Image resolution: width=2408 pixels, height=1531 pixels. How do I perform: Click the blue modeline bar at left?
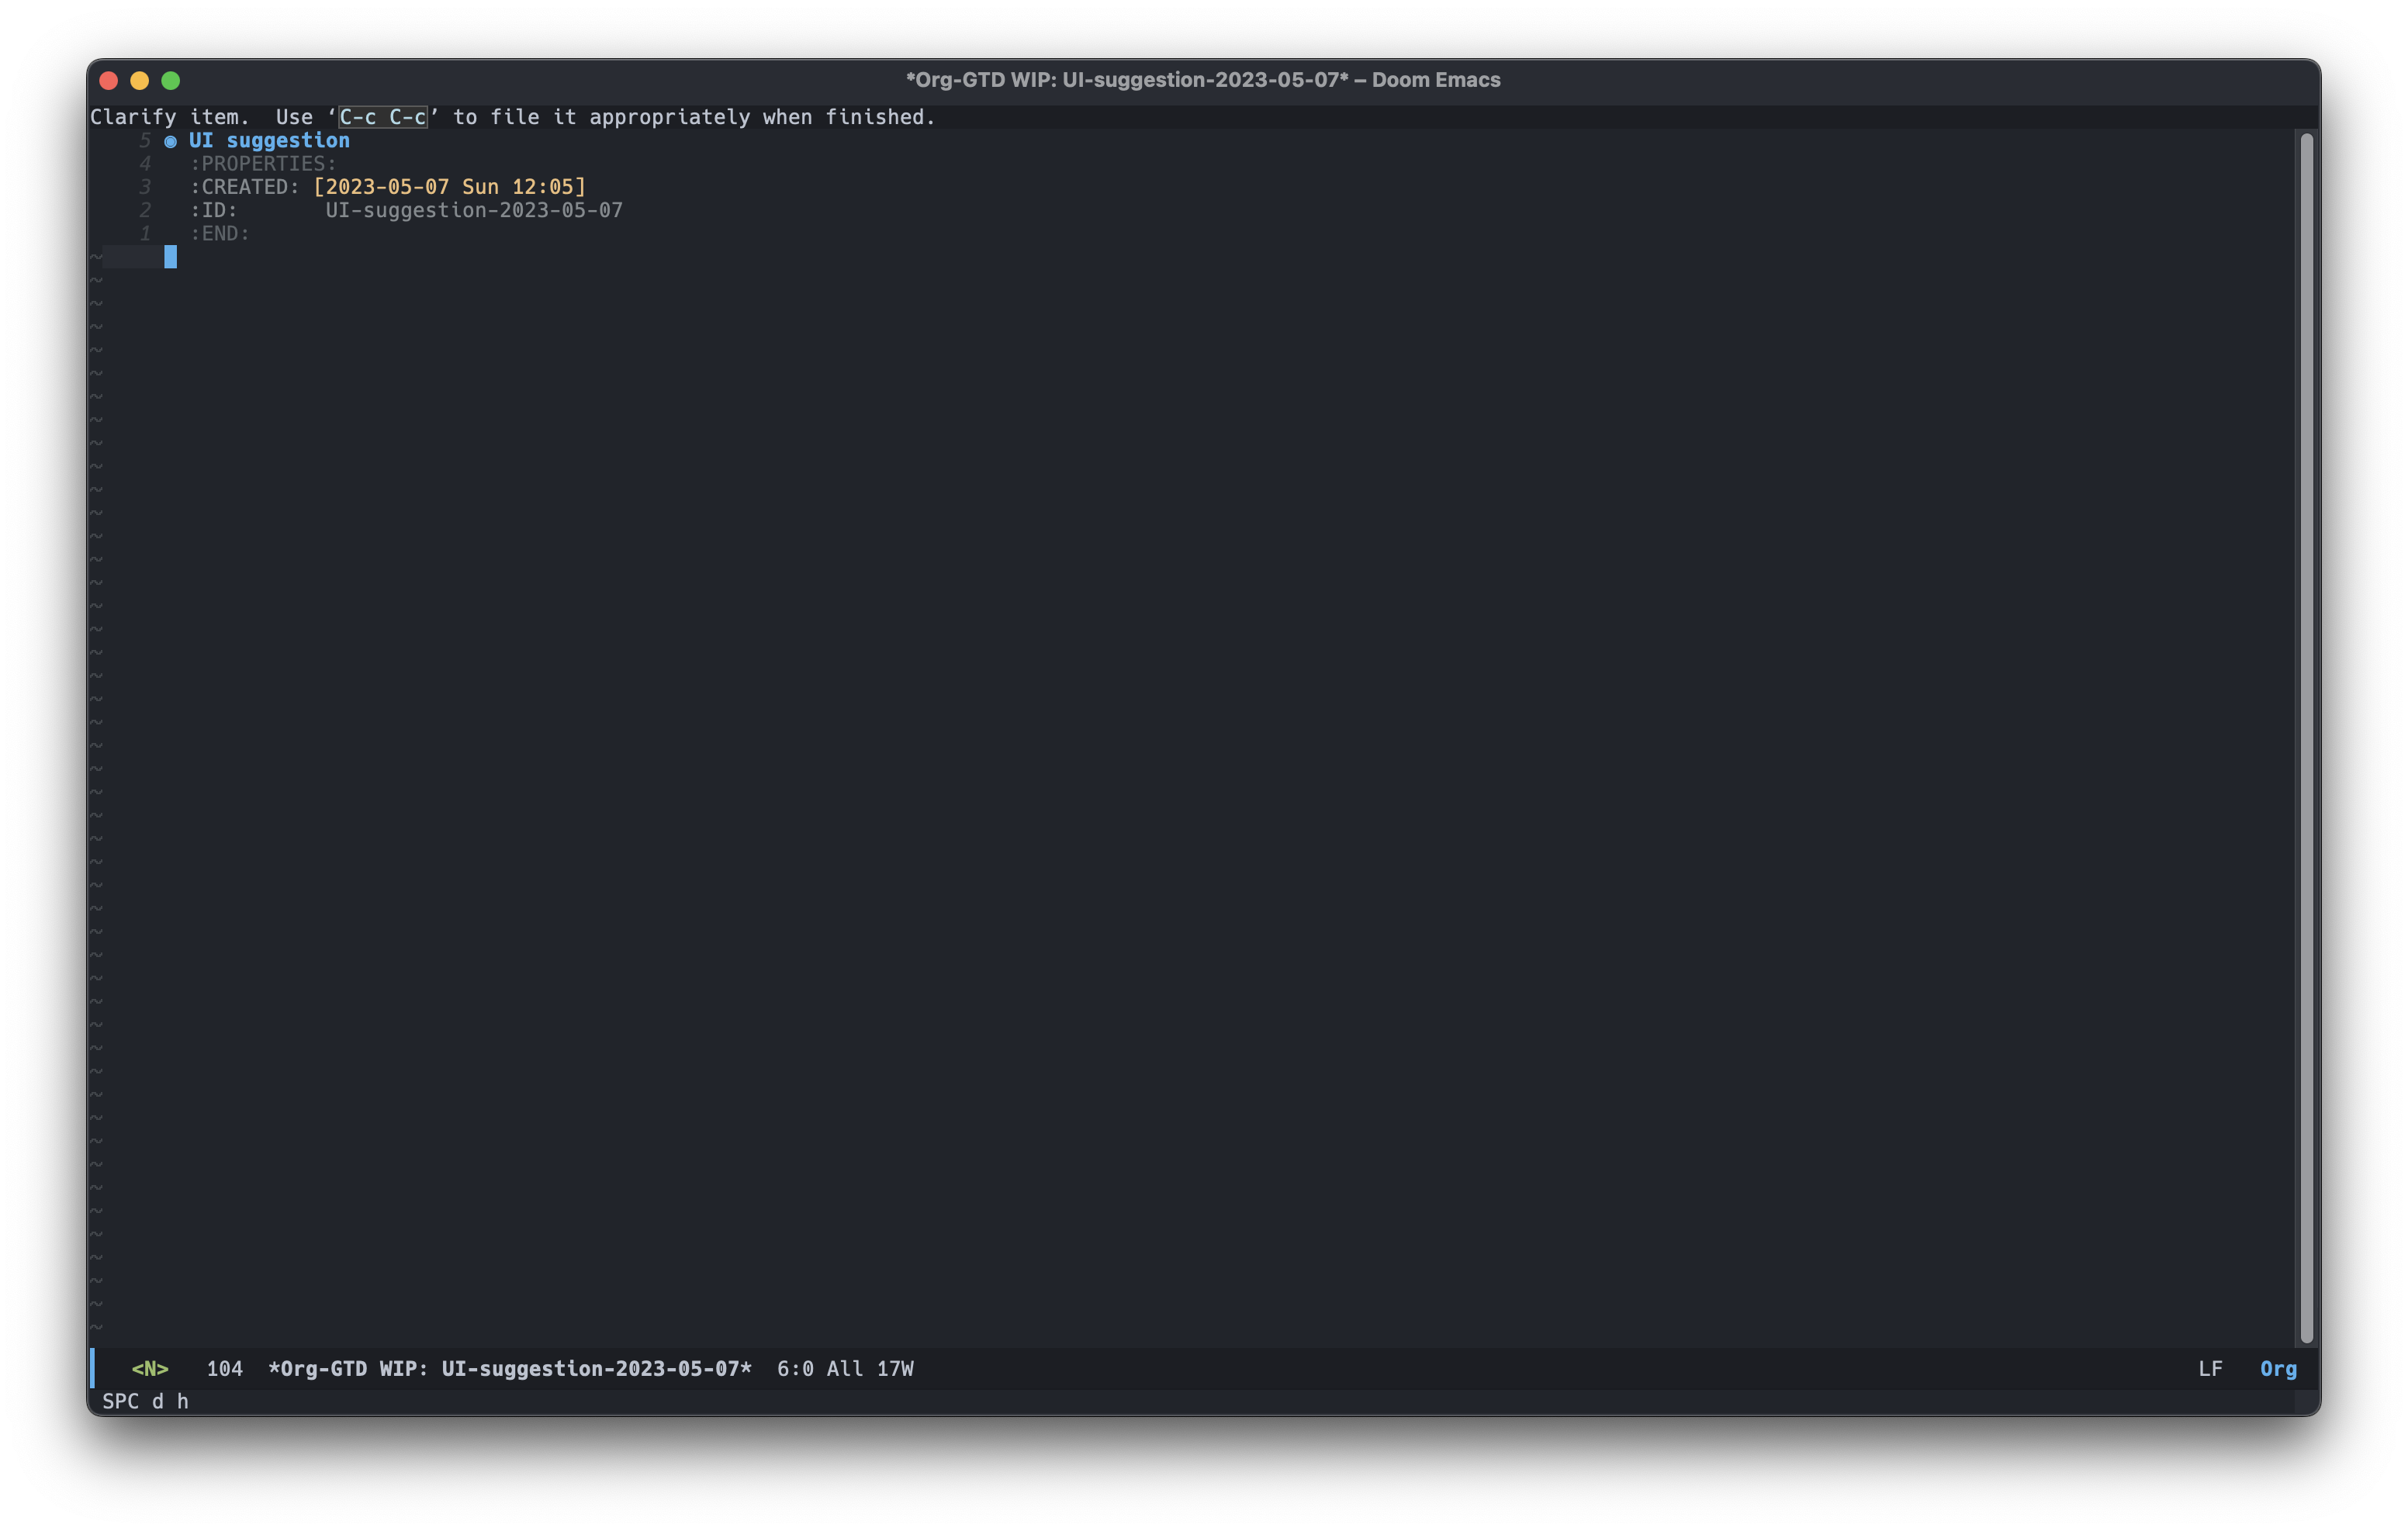click(x=93, y=1368)
